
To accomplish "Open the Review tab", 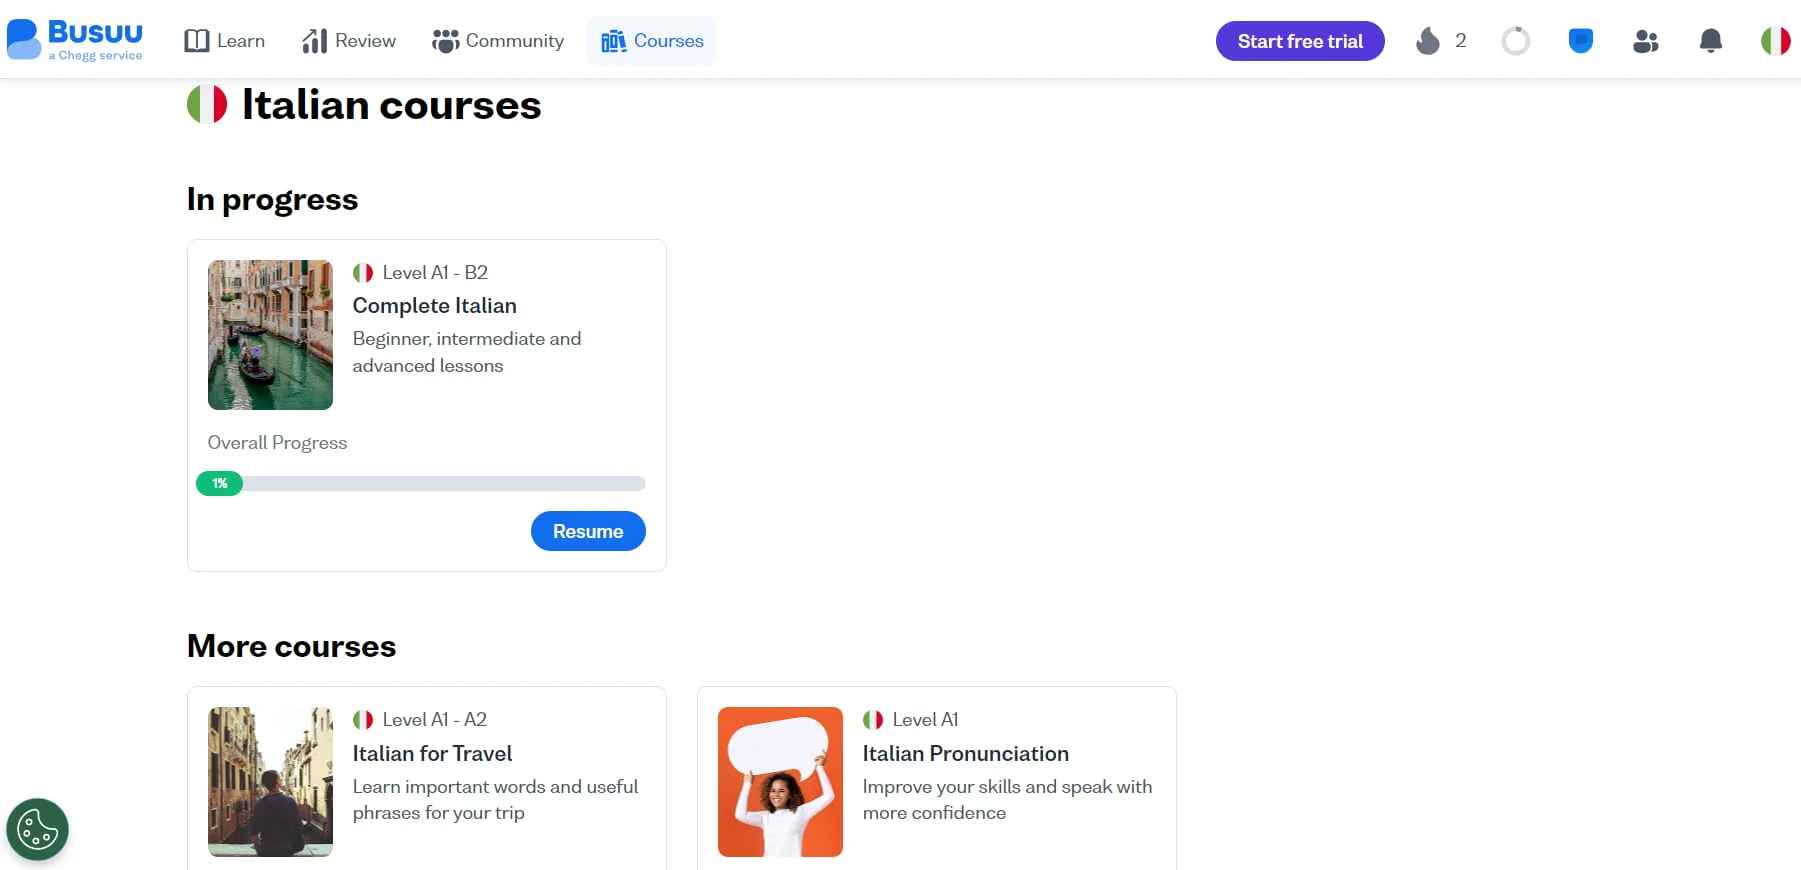I will pyautogui.click(x=349, y=41).
